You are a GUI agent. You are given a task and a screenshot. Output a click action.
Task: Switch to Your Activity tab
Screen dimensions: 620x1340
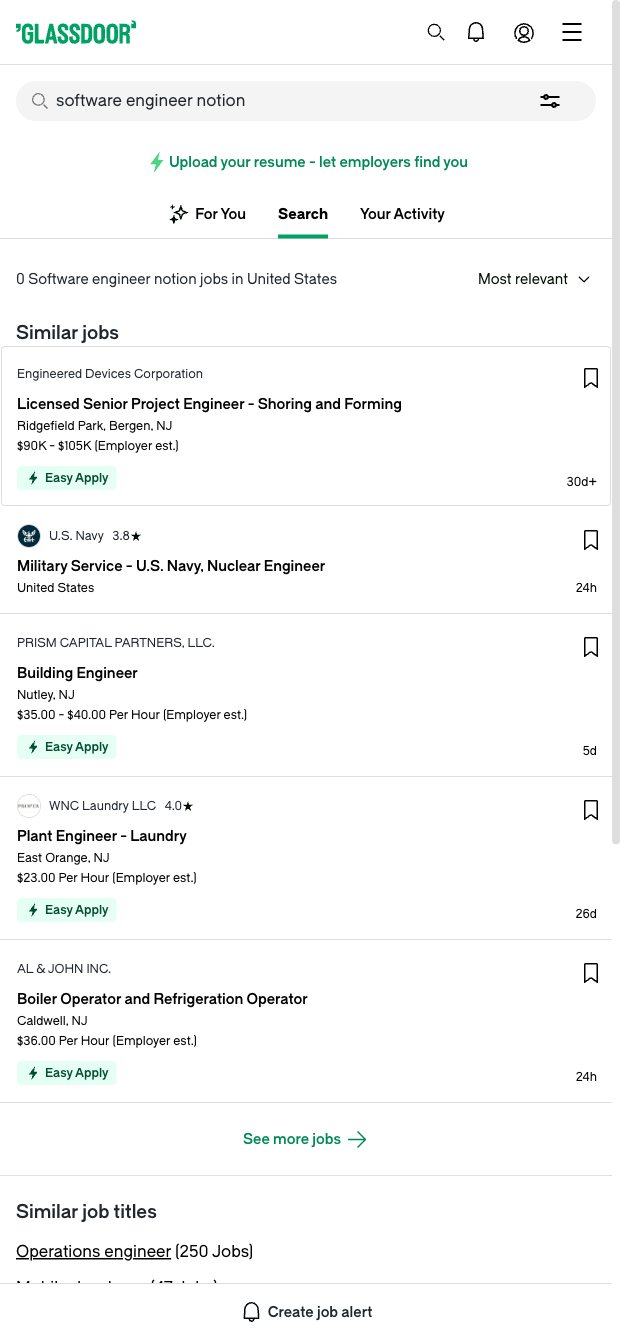pos(402,214)
